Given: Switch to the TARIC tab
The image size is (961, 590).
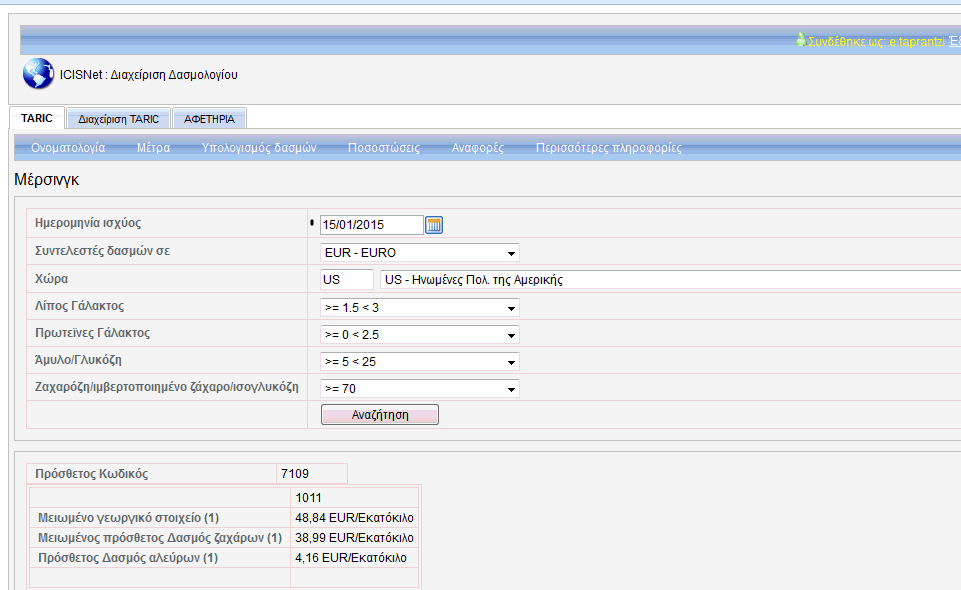Looking at the screenshot, I should point(37,118).
